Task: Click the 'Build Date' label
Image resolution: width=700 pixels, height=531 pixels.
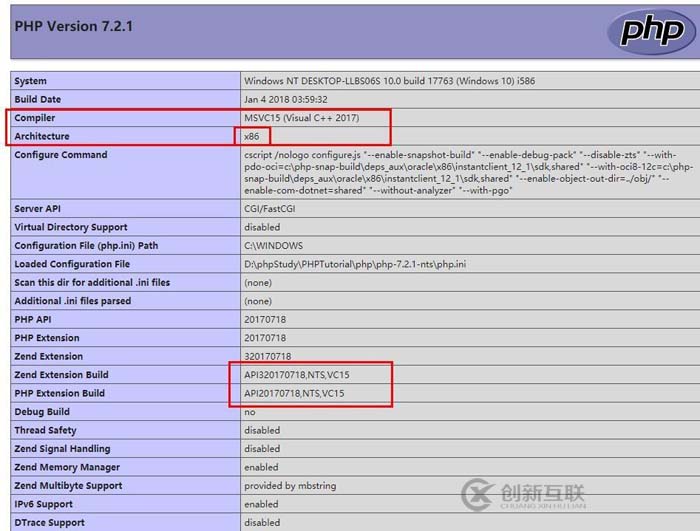Action: 38,99
